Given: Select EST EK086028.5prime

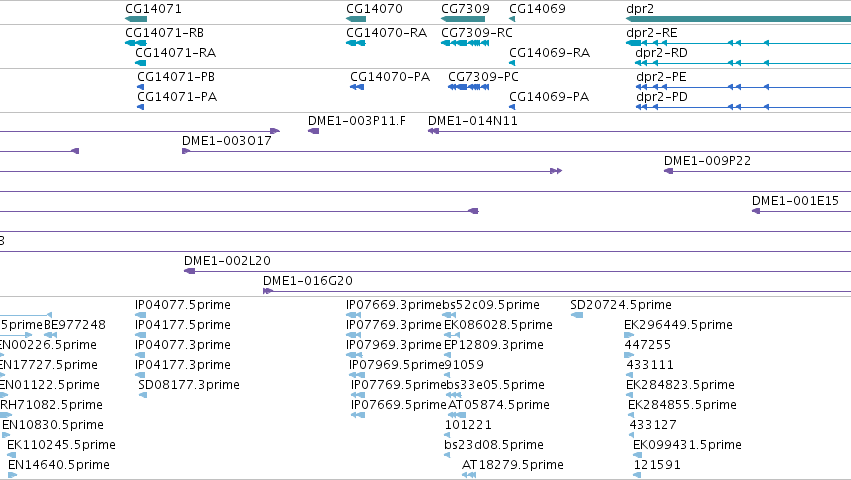Looking at the screenshot, I should (x=498, y=325).
